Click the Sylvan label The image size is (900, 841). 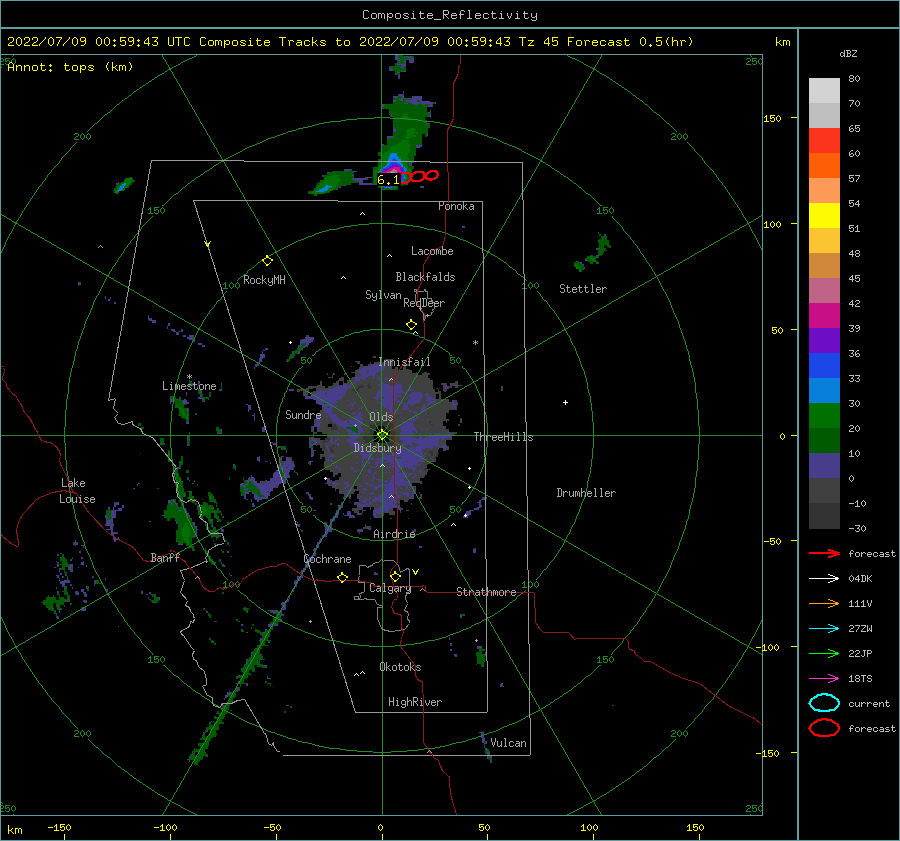point(383,295)
